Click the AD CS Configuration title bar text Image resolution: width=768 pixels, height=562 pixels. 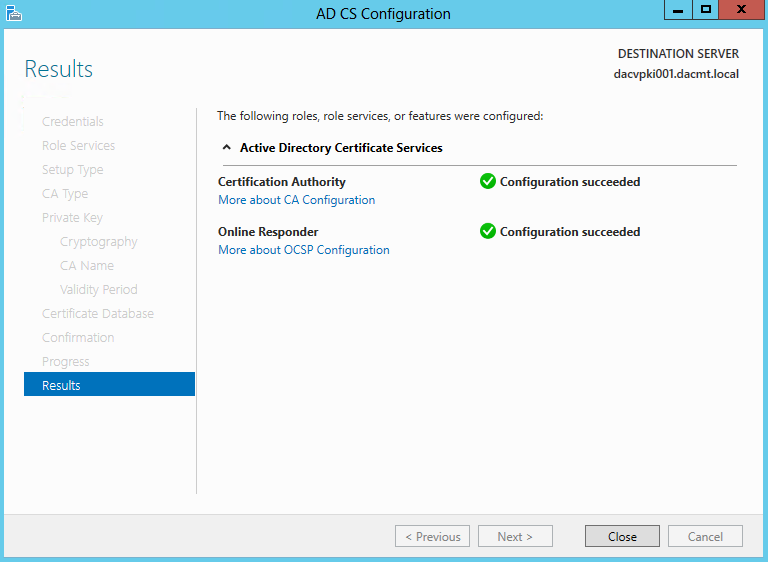pyautogui.click(x=383, y=14)
